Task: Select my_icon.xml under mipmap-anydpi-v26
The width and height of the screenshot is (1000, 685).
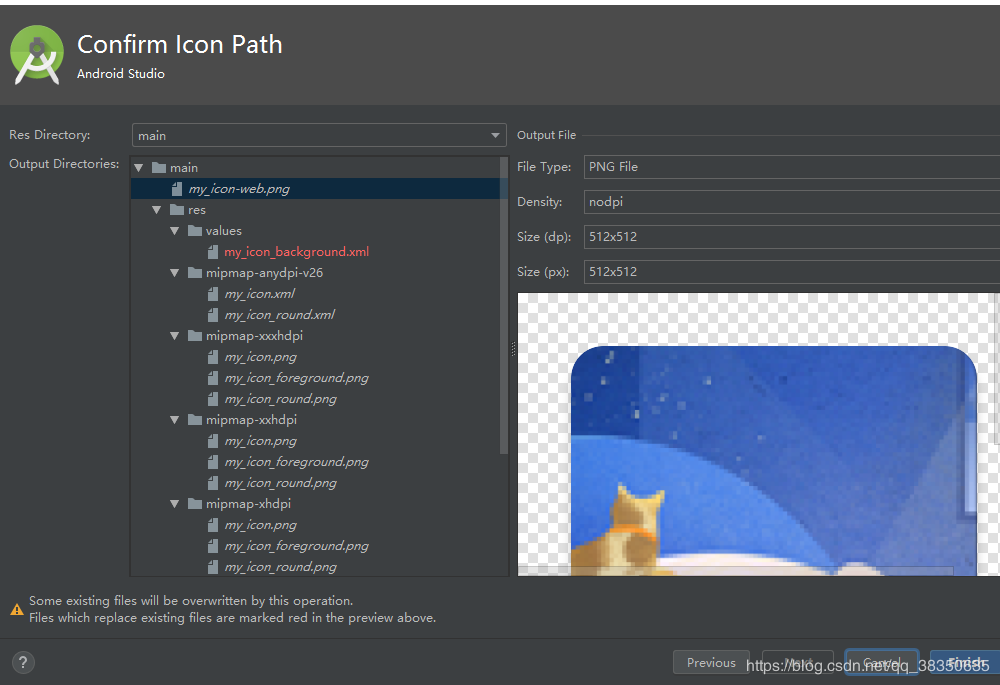Action: pos(260,294)
